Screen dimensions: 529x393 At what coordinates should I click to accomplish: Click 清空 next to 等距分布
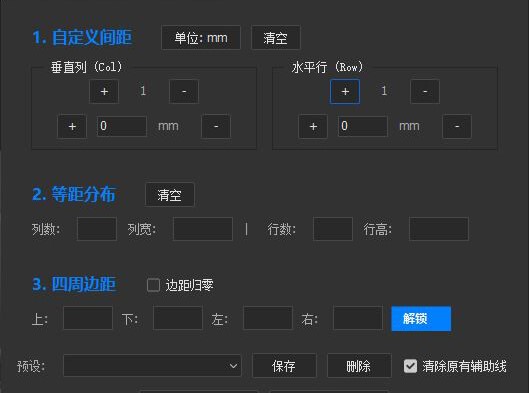(x=170, y=195)
